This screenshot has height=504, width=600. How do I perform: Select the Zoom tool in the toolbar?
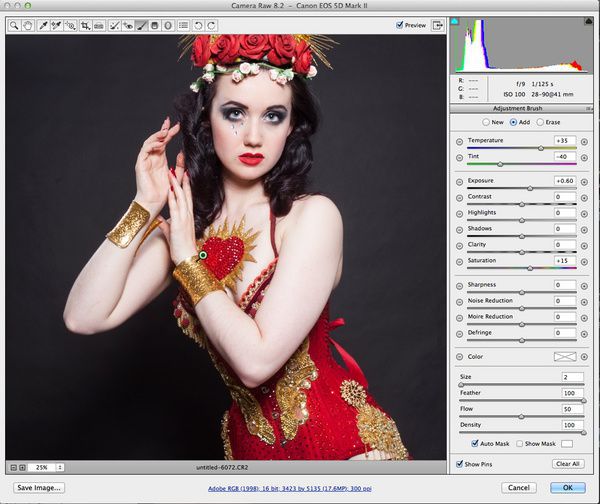[14, 24]
